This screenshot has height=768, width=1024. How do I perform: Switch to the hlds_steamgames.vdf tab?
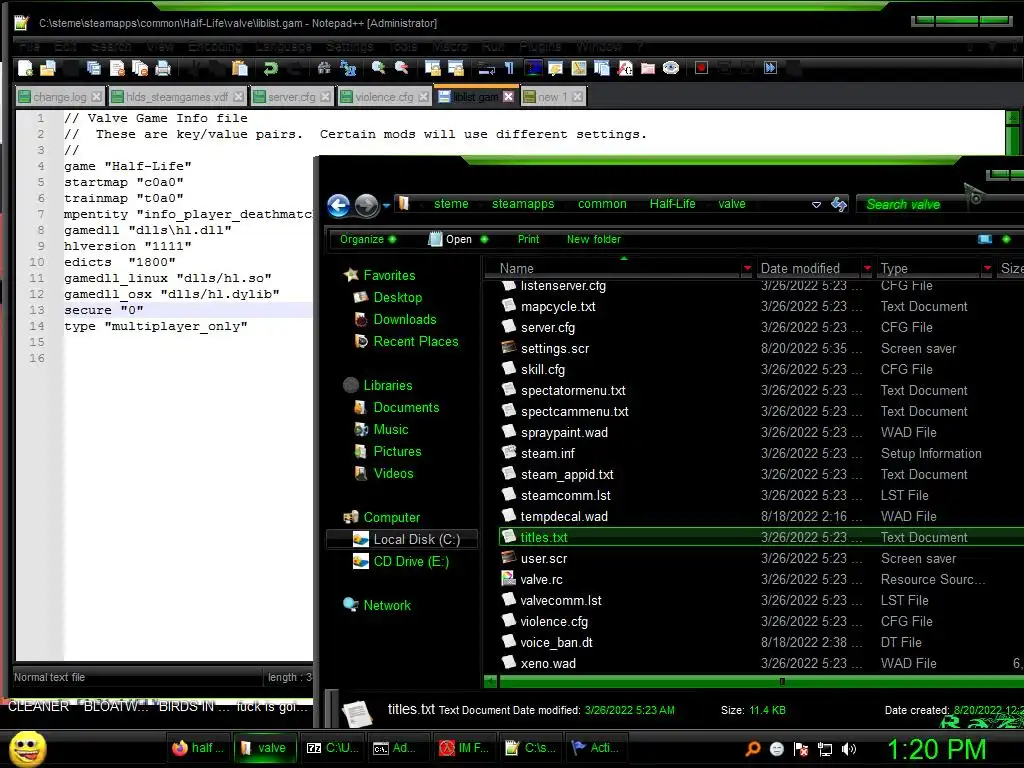177,97
